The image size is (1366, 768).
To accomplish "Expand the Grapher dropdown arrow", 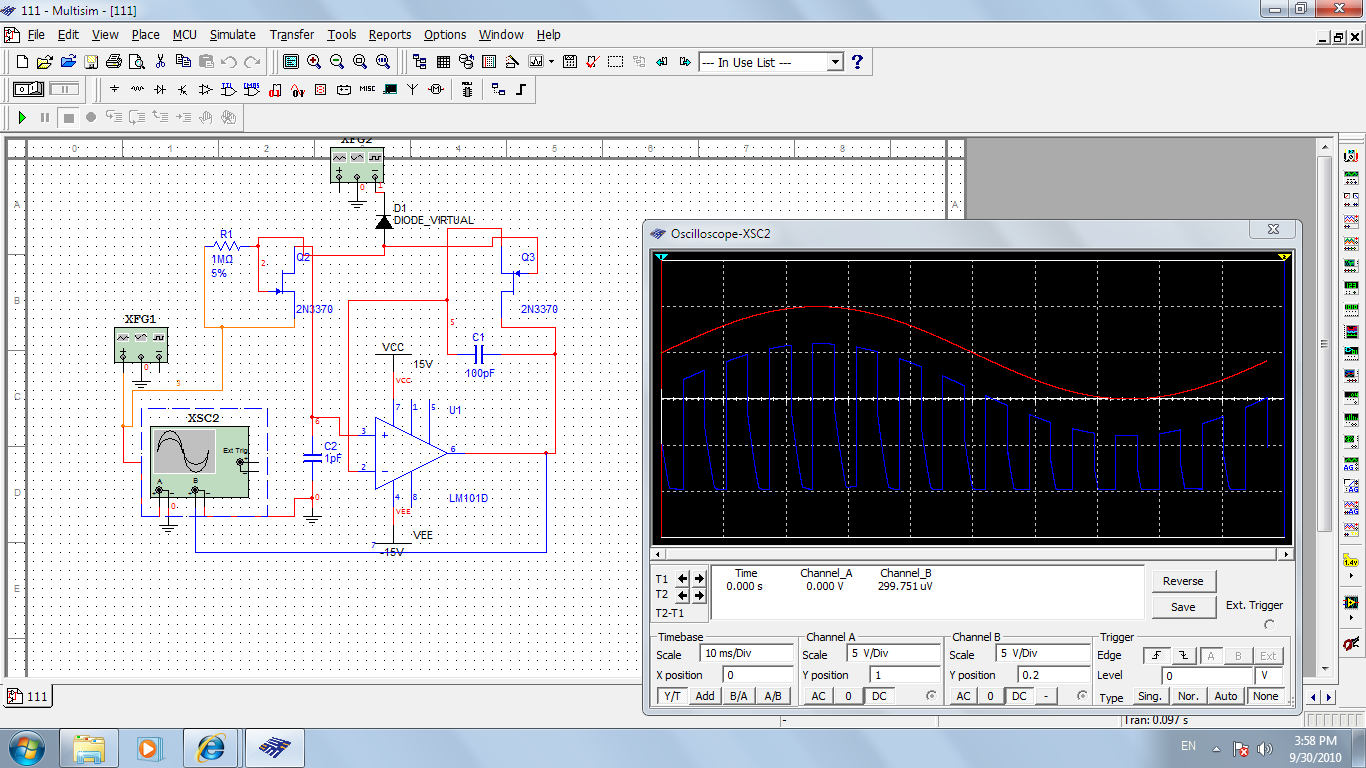I will (x=551, y=61).
